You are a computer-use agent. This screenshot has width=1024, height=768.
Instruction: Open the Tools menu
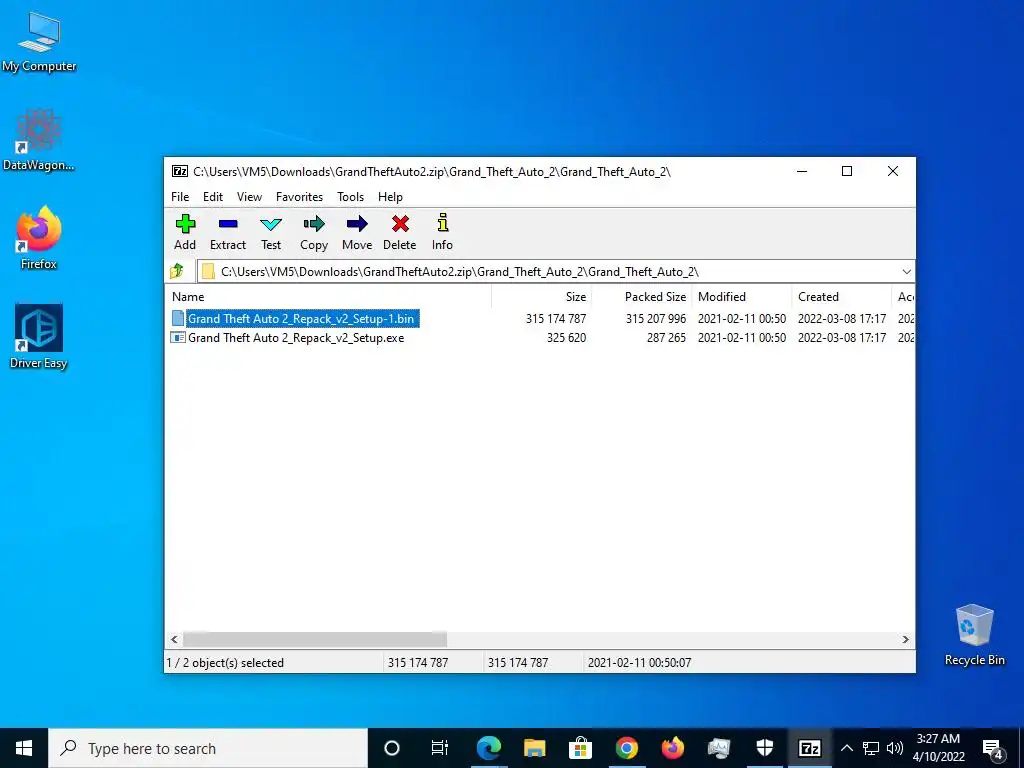tap(351, 197)
